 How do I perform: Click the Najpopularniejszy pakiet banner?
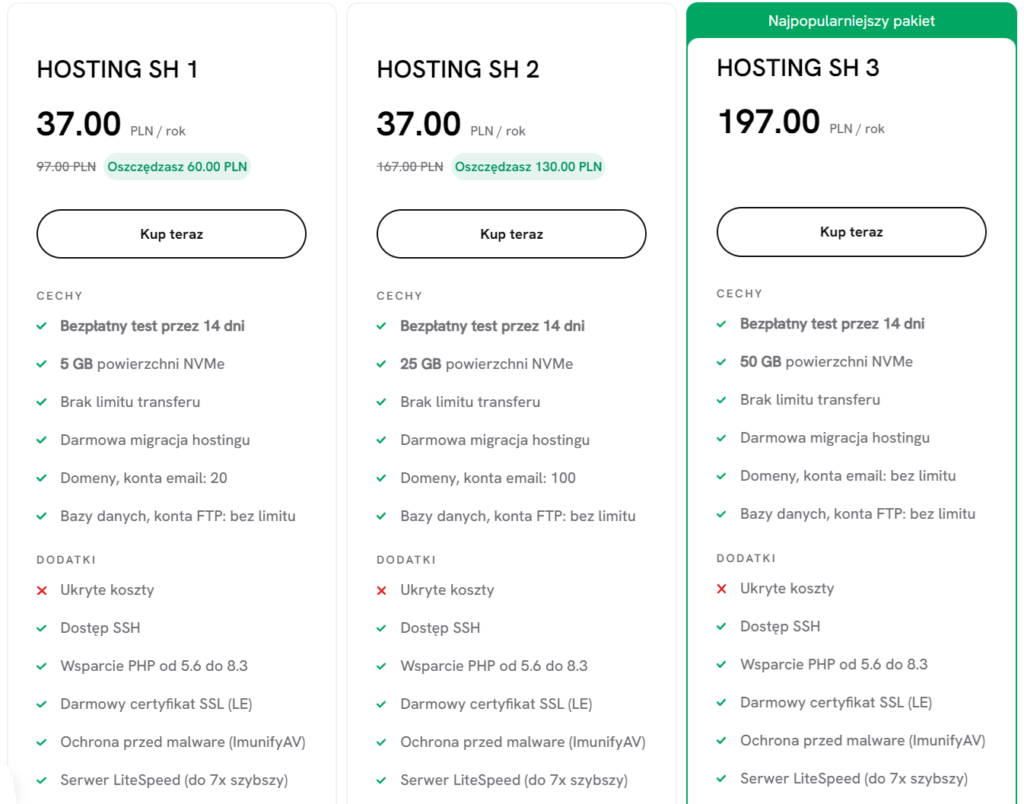(x=851, y=21)
